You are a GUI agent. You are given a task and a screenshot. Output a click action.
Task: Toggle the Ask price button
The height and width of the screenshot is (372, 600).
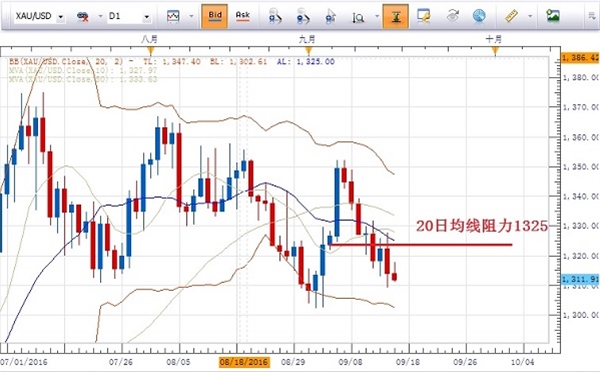click(x=243, y=16)
